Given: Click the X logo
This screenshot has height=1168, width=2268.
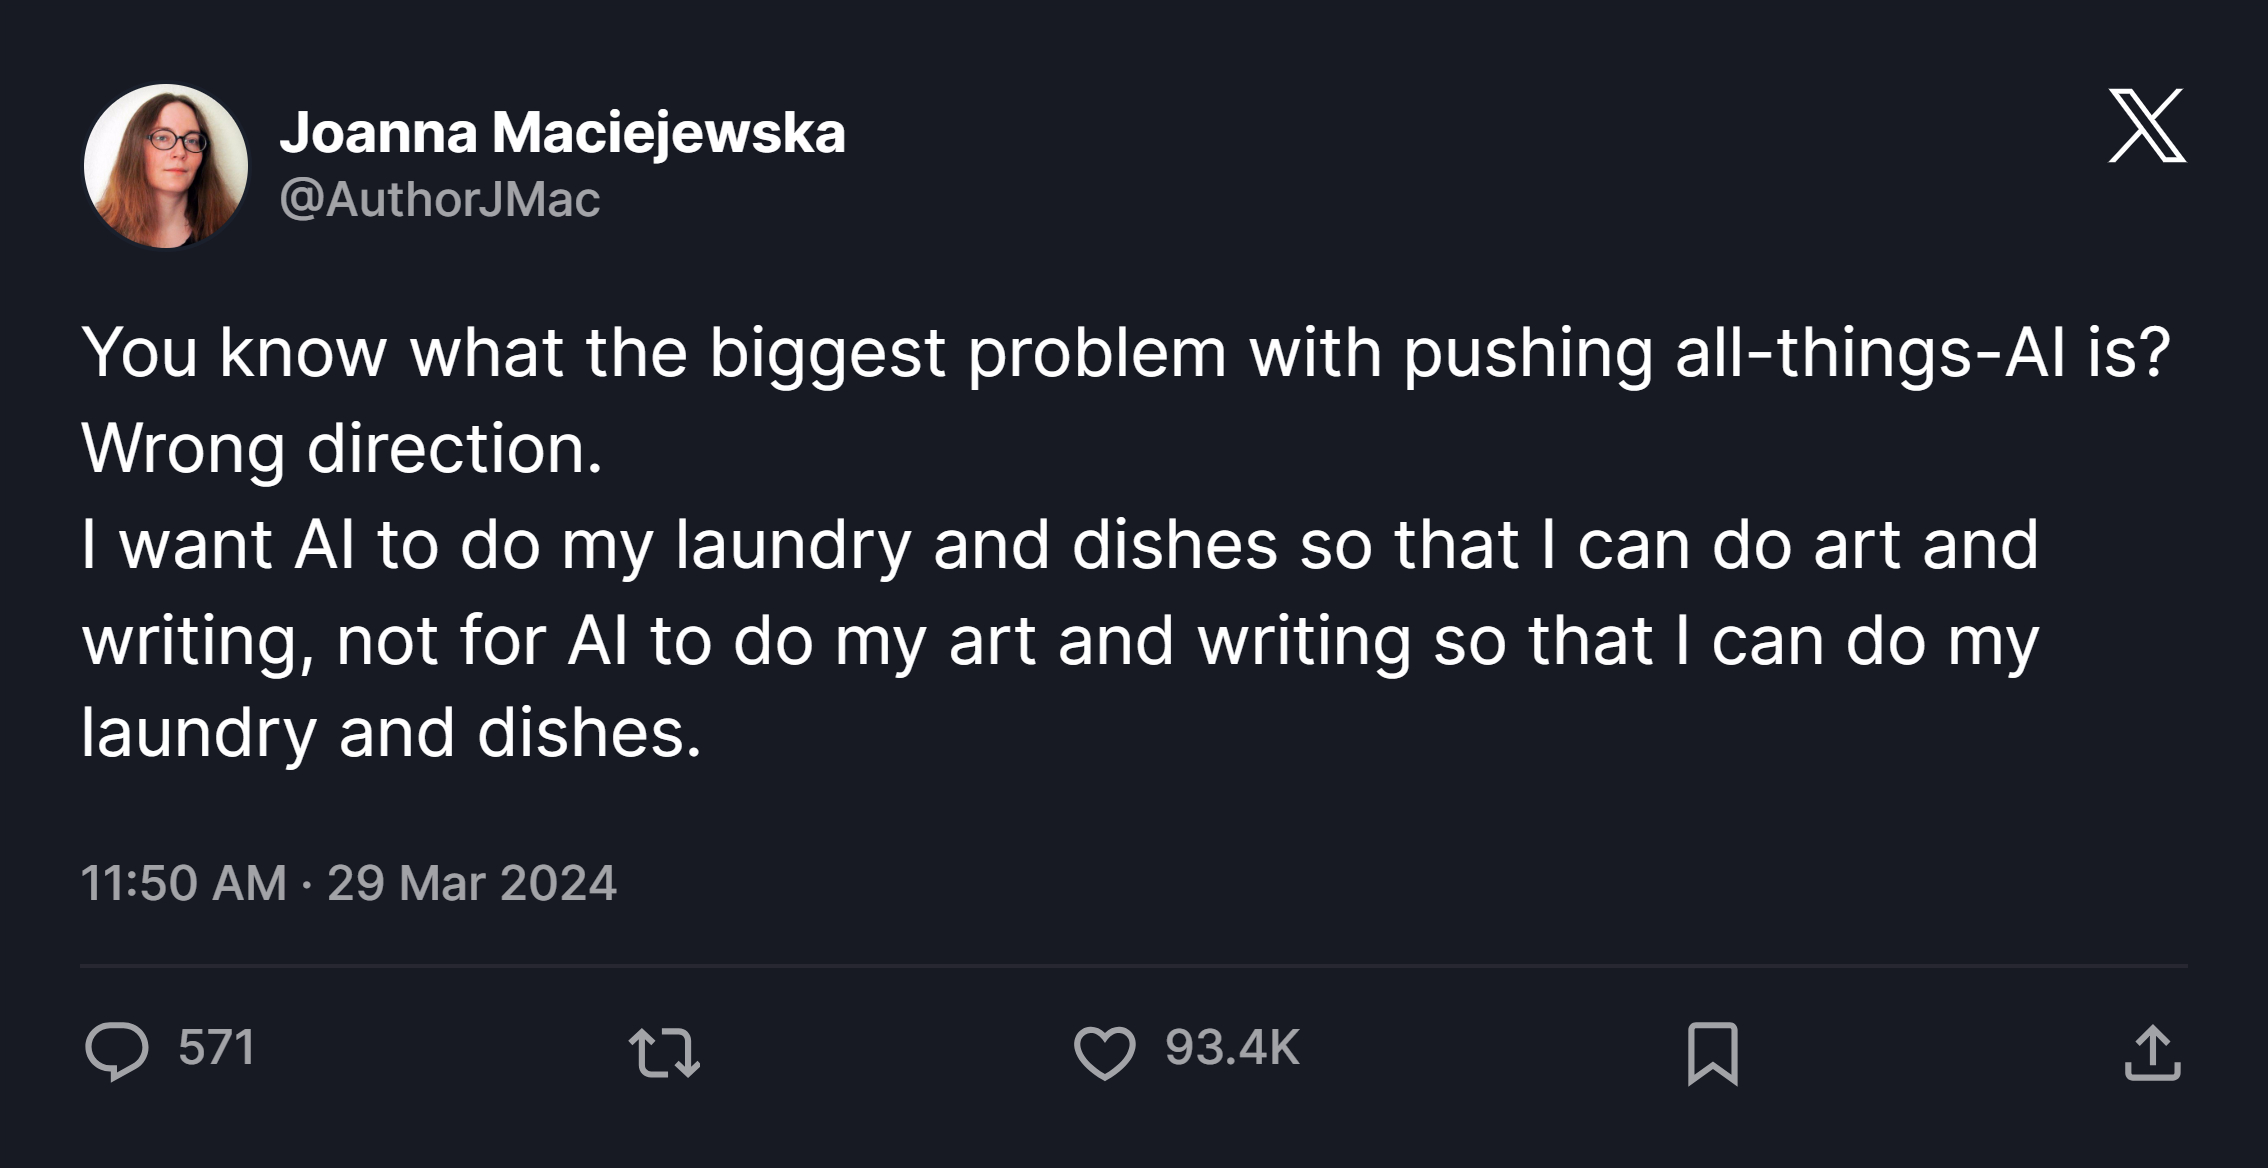Looking at the screenshot, I should pyautogui.click(x=2147, y=126).
